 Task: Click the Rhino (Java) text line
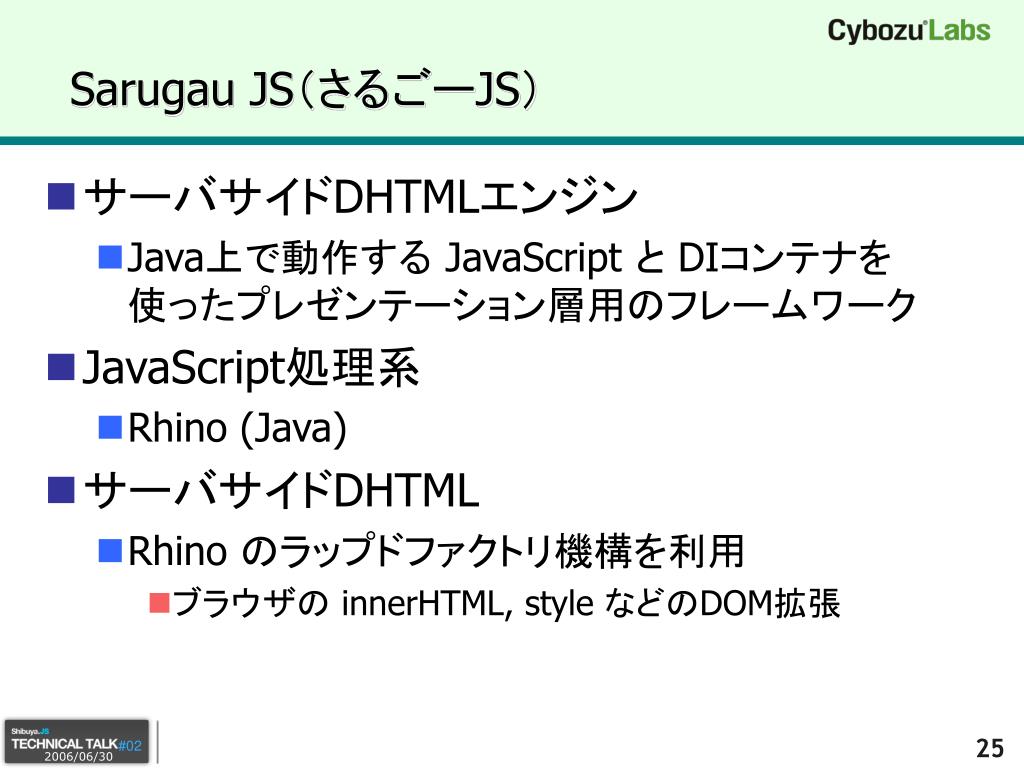coord(238,429)
